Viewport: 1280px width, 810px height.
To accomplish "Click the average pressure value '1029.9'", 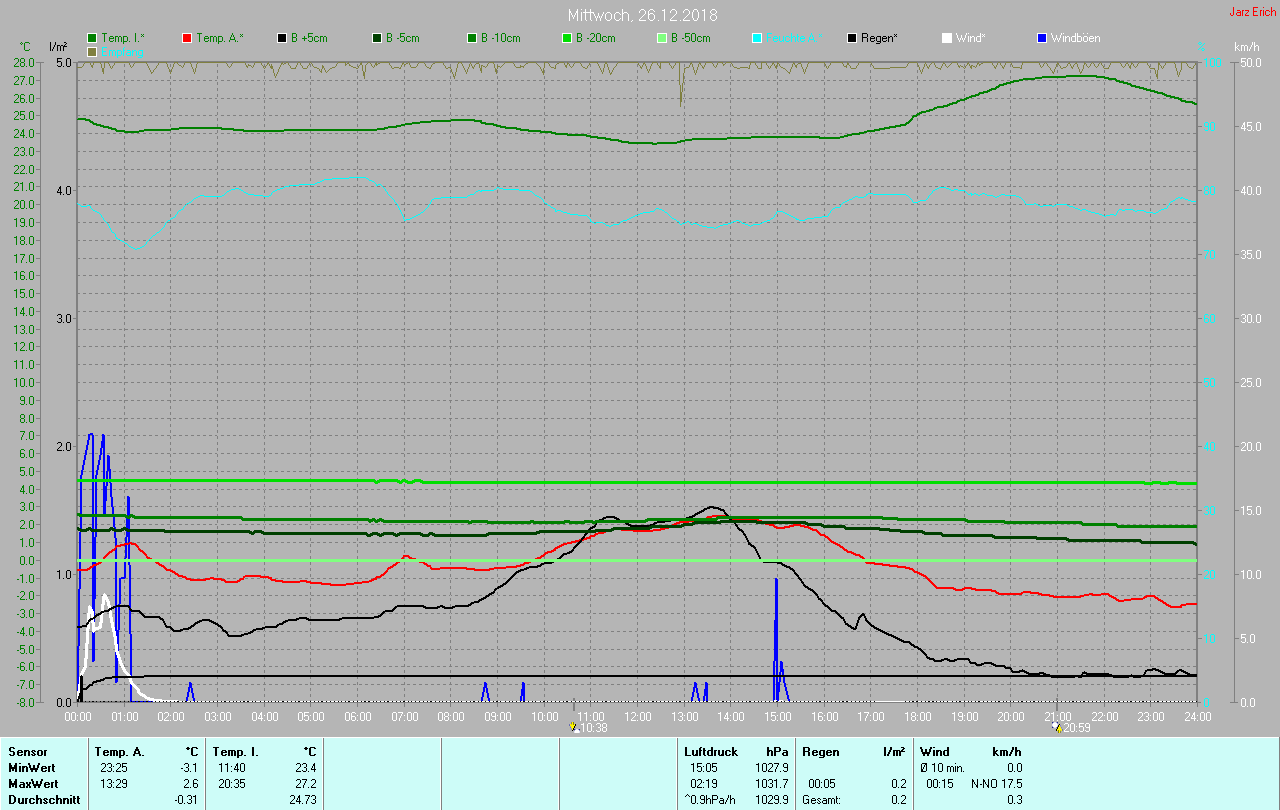I will (x=772, y=800).
